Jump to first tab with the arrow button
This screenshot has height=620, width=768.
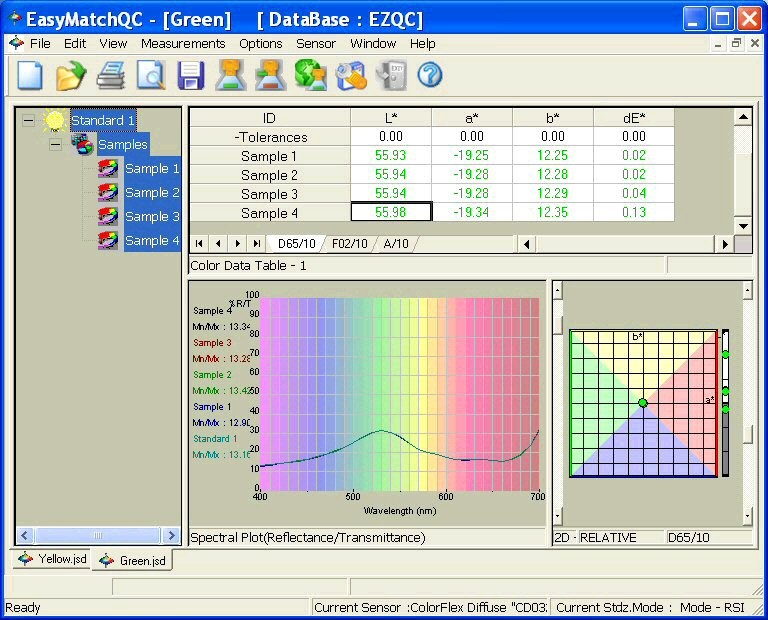coord(199,244)
